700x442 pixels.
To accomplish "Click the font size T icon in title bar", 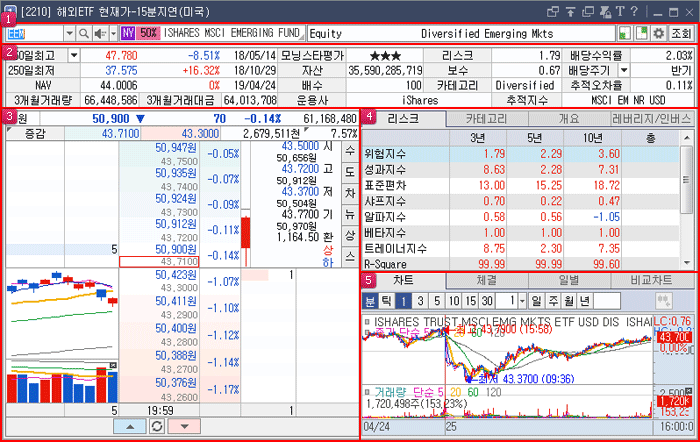I will point(620,12).
